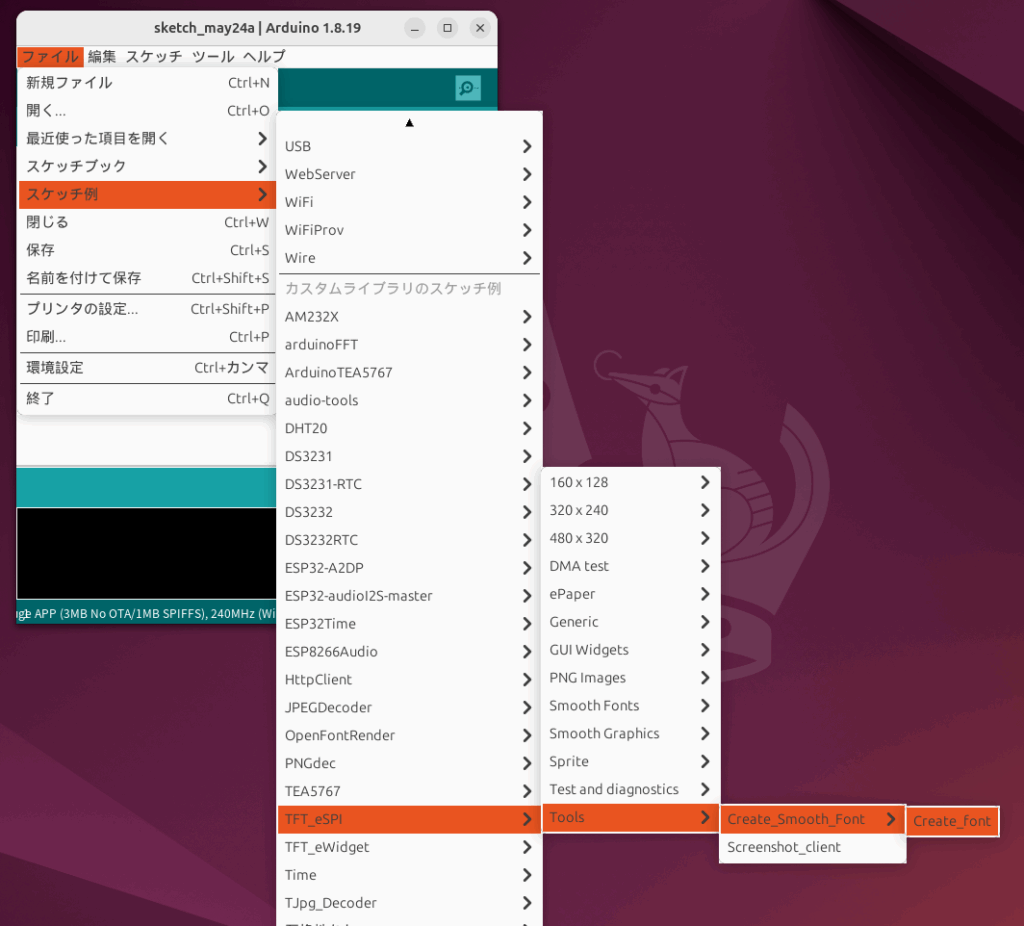Viewport: 1024px width, 926px height.
Task: Open the スケッチ menu in the menu bar
Action: tap(153, 57)
